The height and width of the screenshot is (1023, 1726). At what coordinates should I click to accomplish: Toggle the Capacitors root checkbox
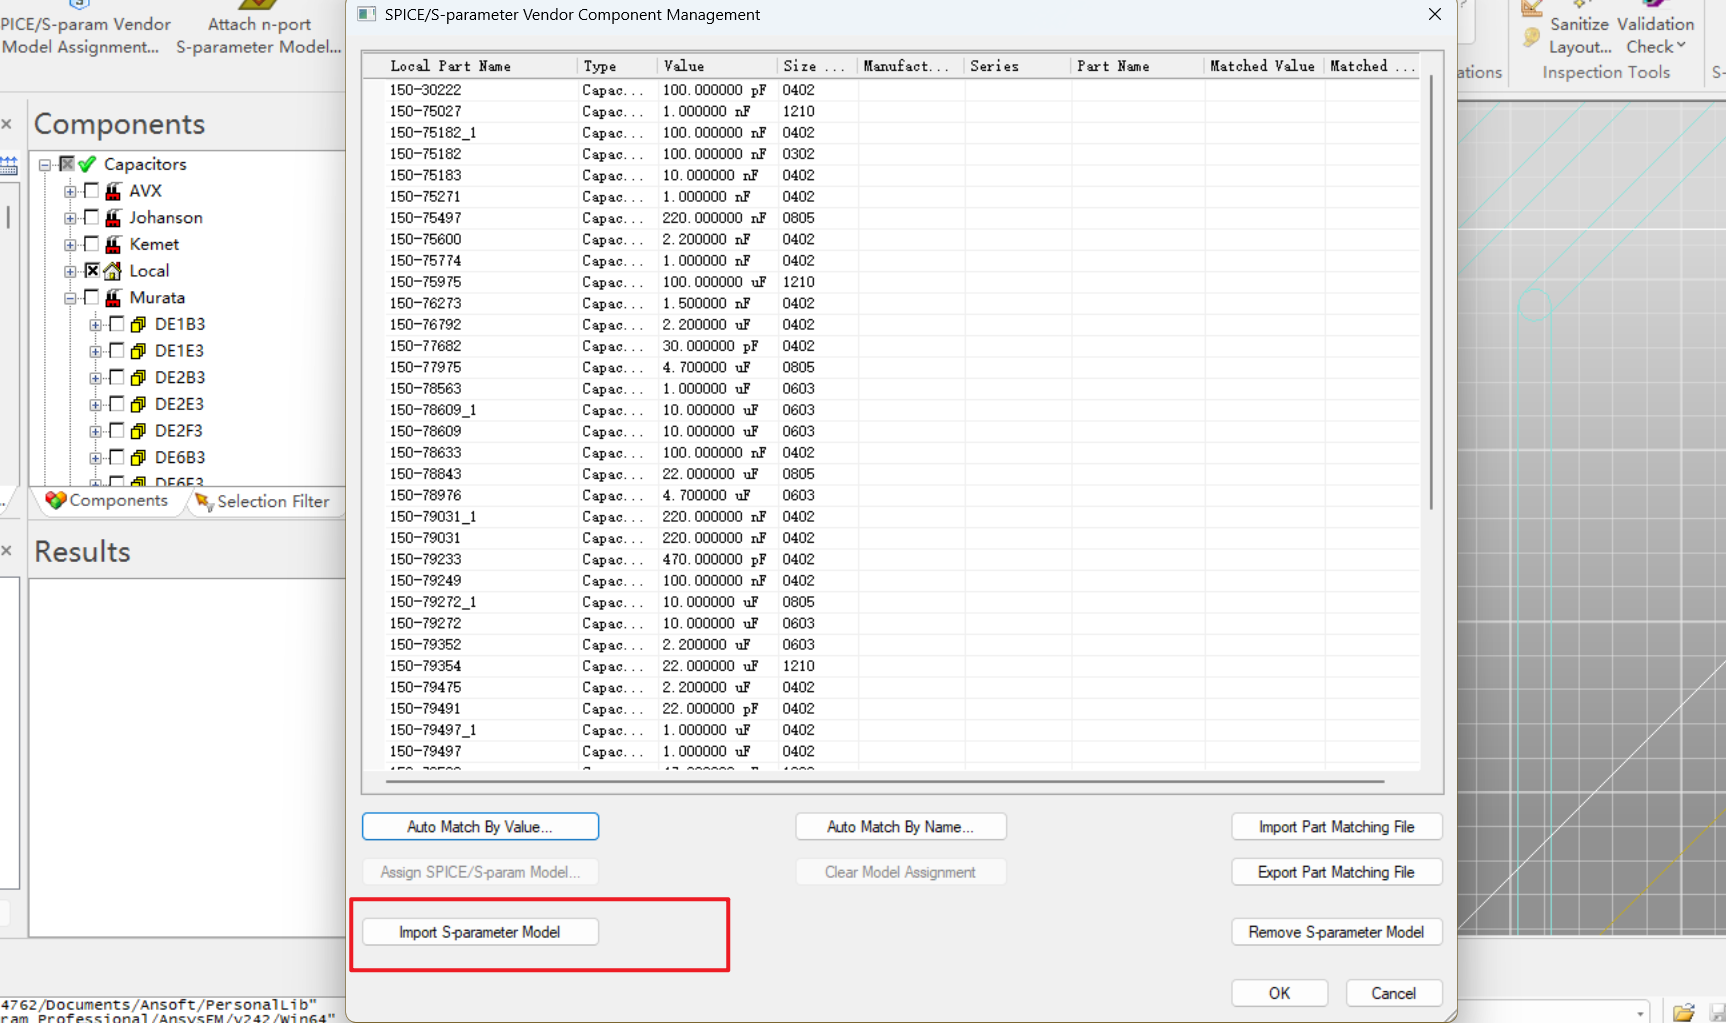click(67, 164)
